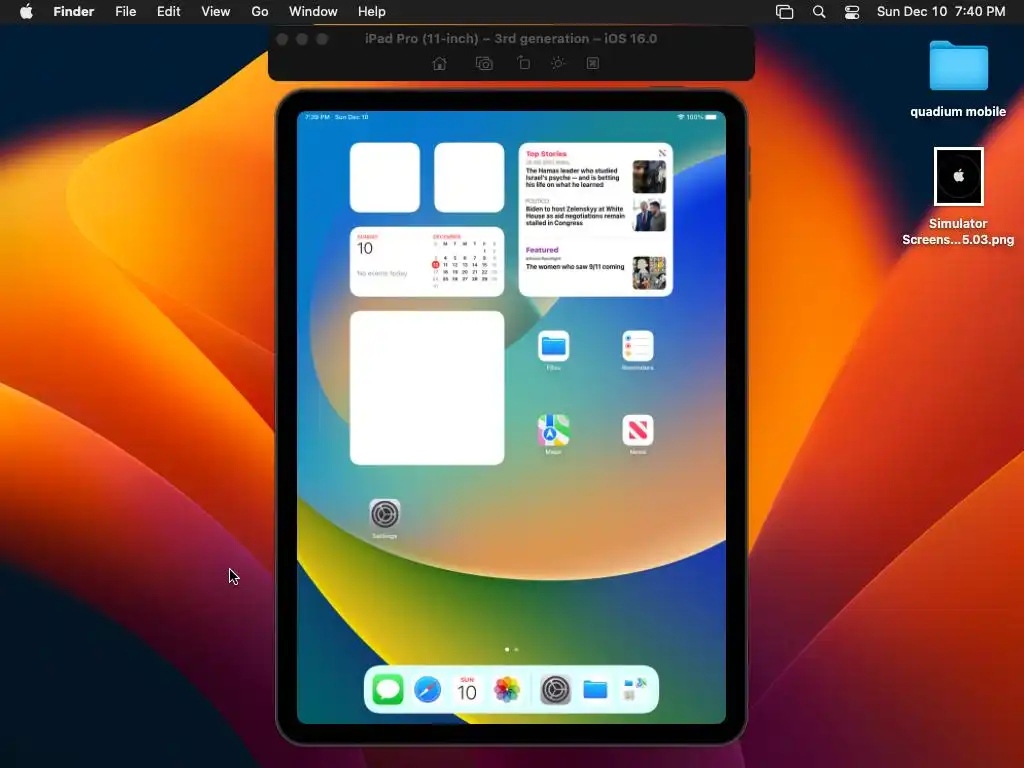
Task: Open Spotlight search in the menu bar
Action: [819, 12]
